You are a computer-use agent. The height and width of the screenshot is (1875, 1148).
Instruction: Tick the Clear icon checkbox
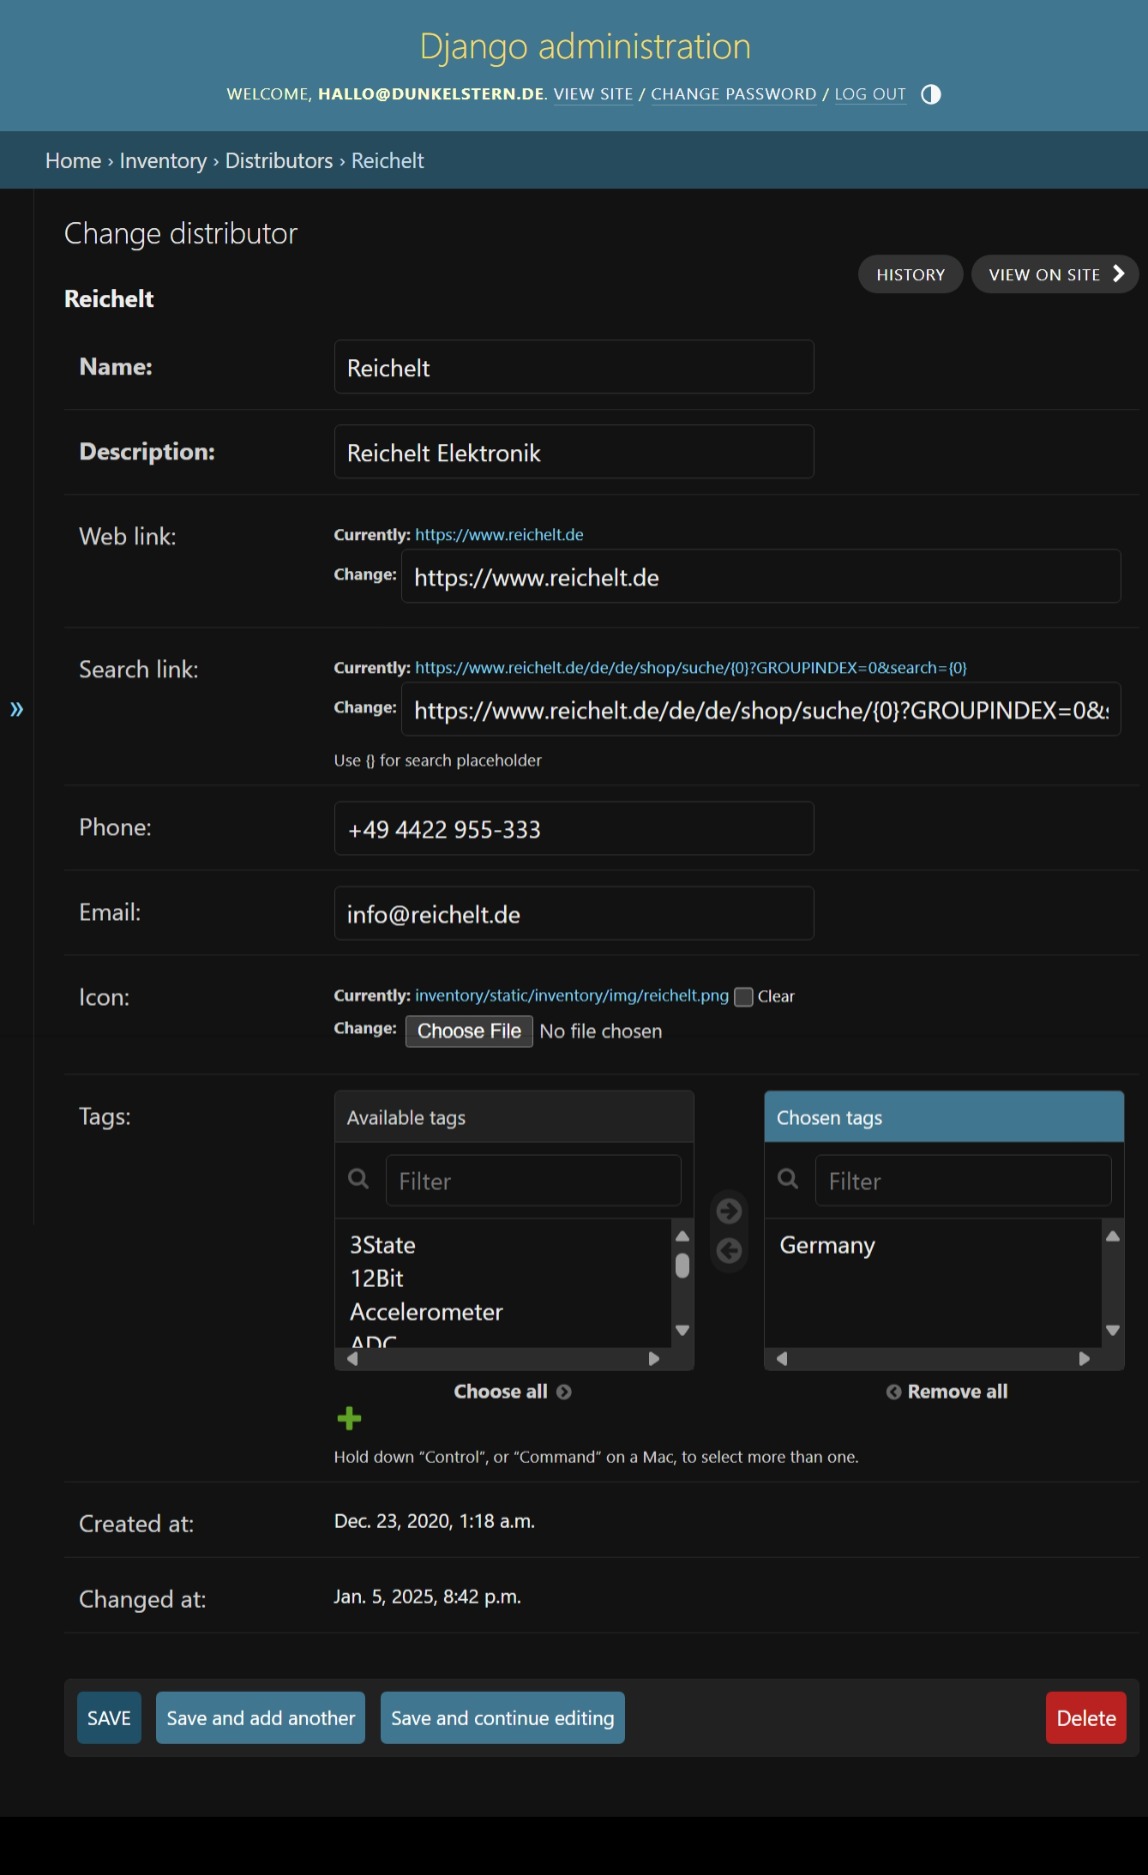743,997
